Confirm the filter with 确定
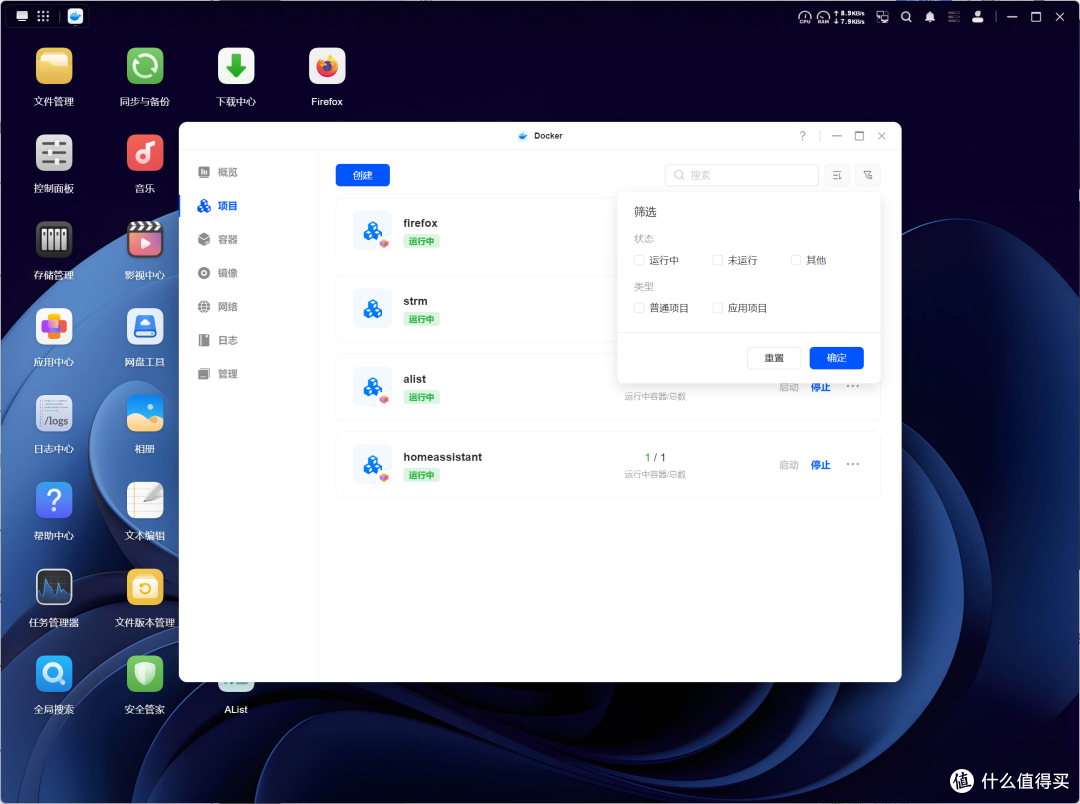 pos(836,358)
